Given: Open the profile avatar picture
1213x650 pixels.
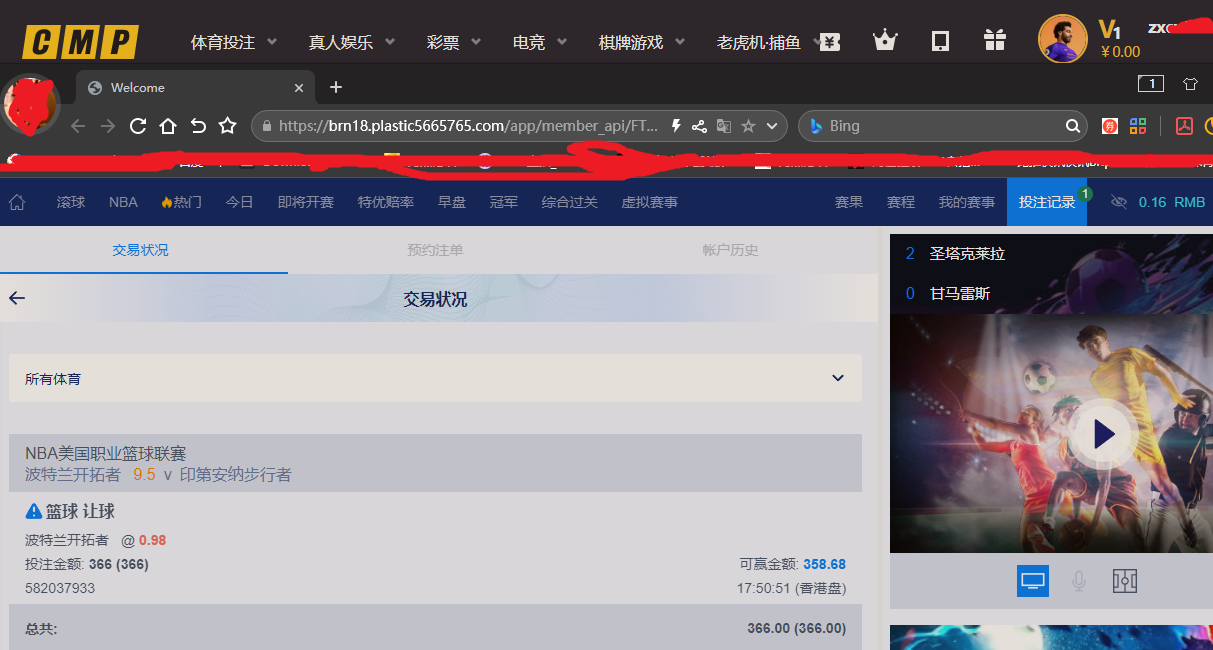Looking at the screenshot, I should (x=1062, y=39).
